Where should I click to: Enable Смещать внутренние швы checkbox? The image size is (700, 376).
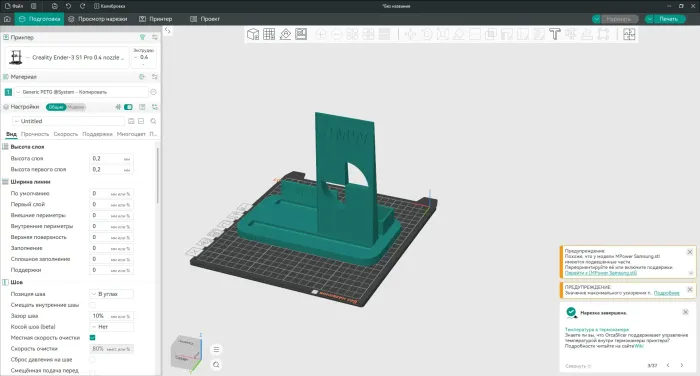(x=92, y=305)
